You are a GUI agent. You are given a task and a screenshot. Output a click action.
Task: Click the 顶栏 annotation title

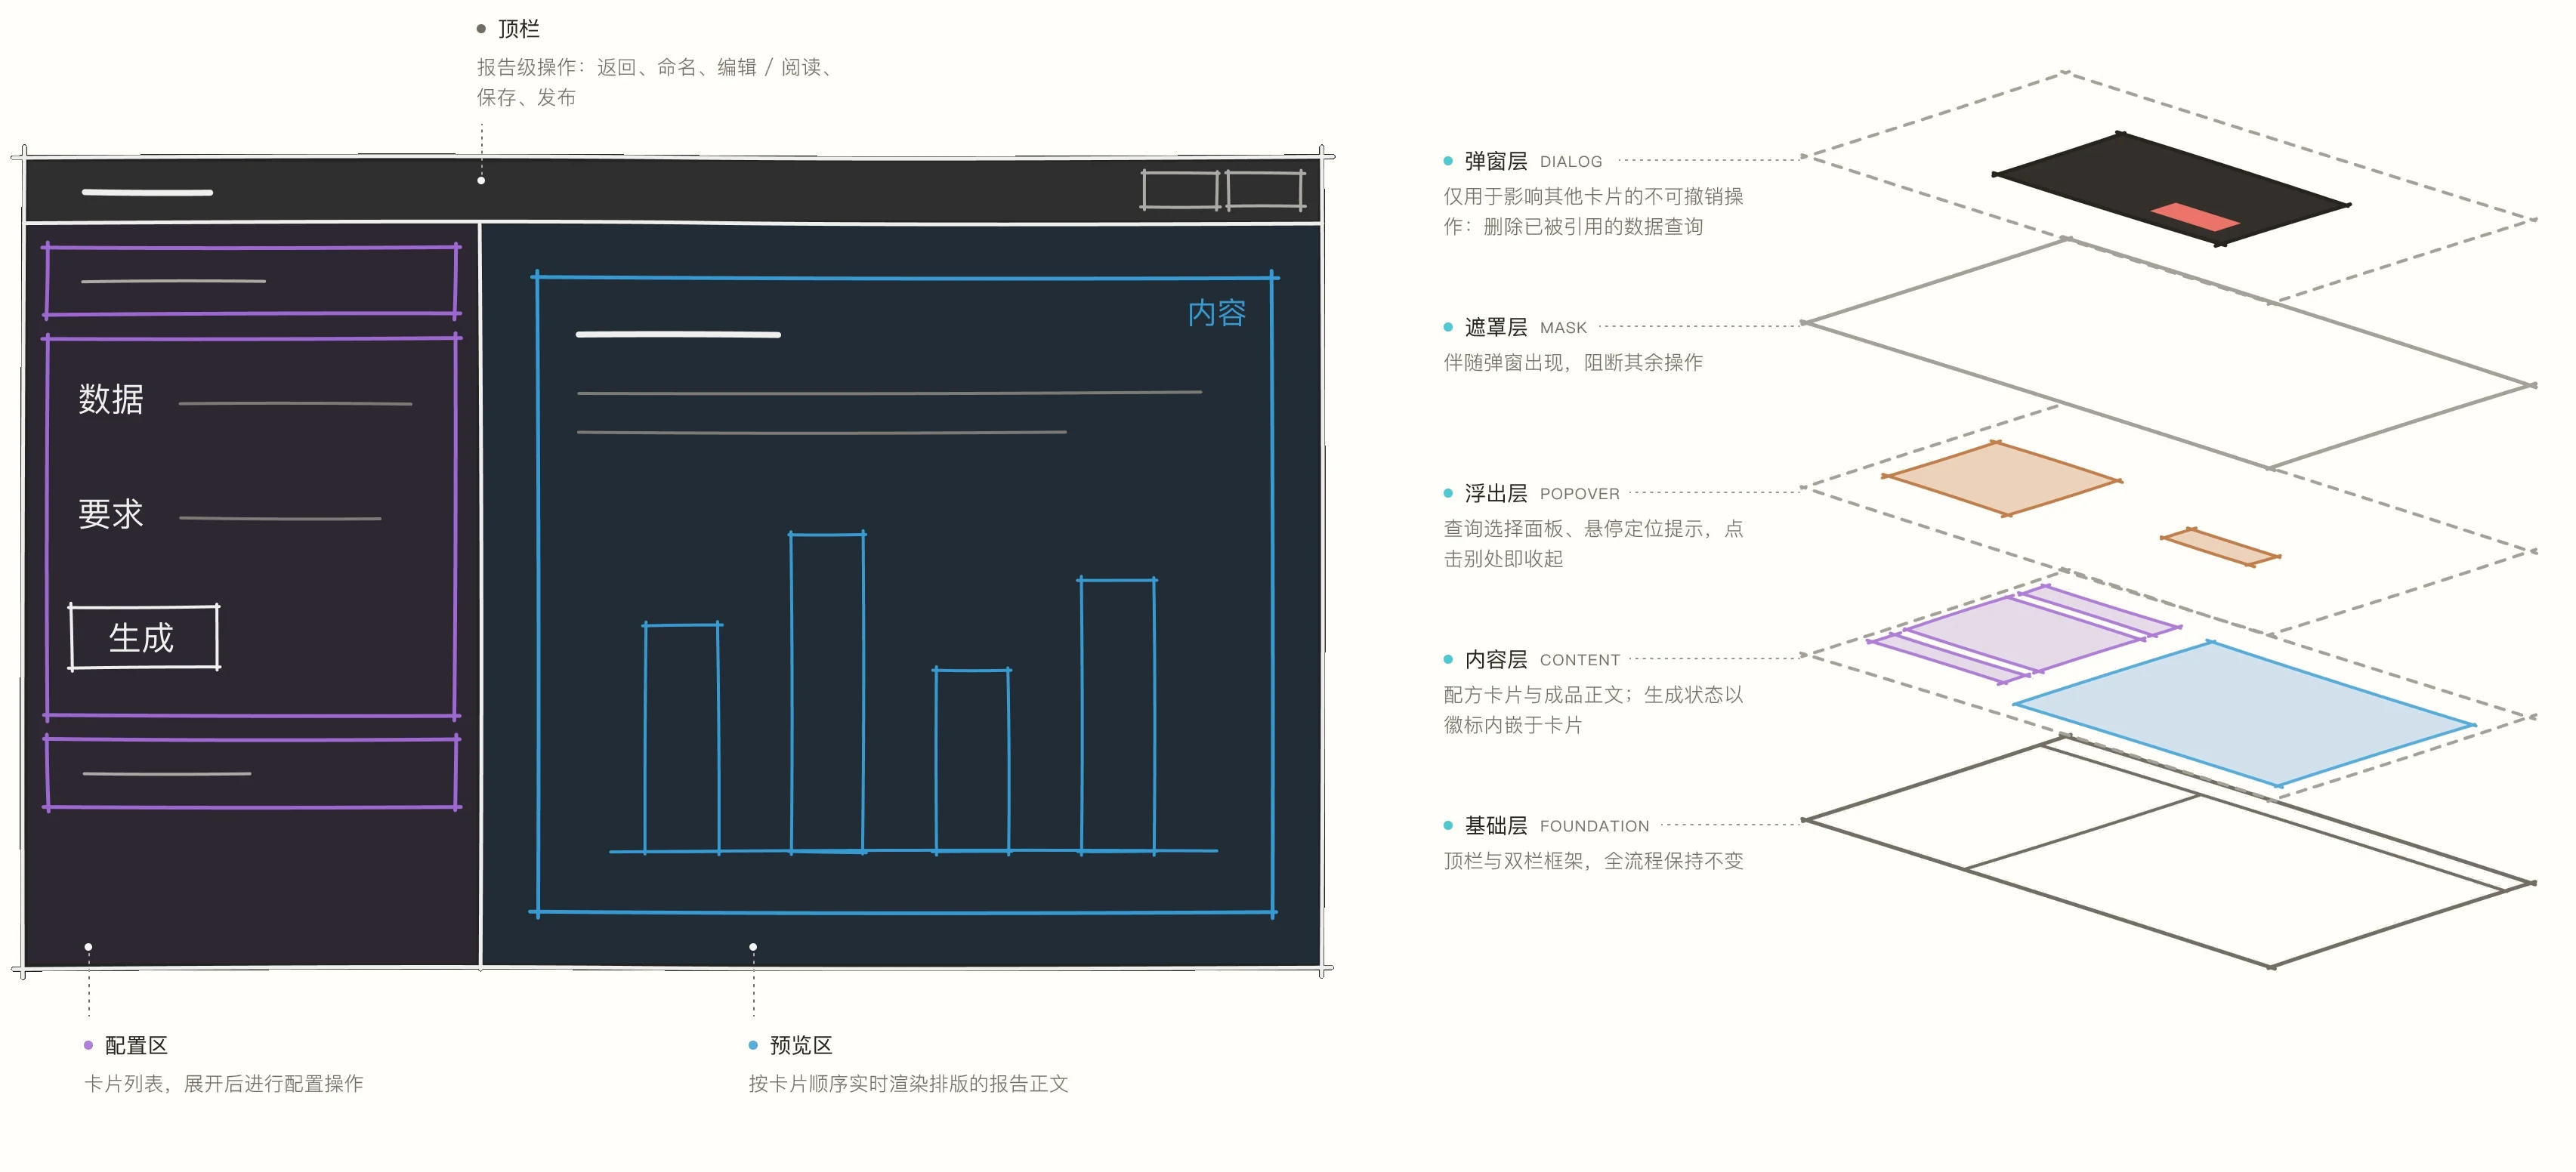(519, 29)
